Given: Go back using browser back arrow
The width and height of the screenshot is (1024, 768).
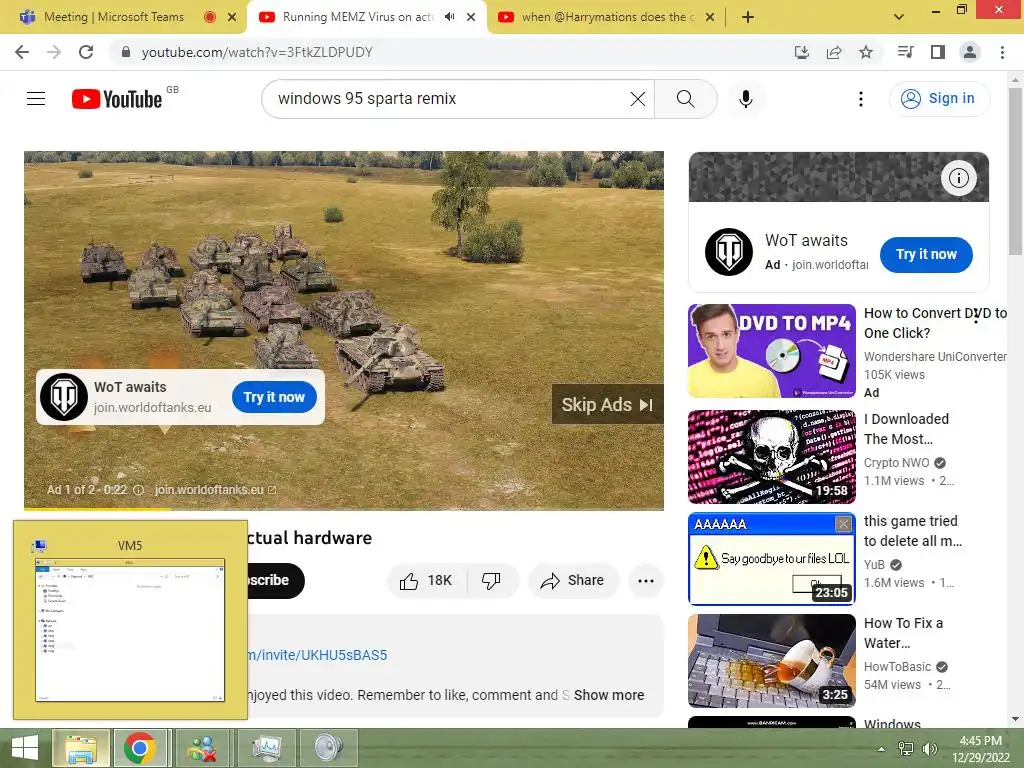Looking at the screenshot, I should 22,52.
